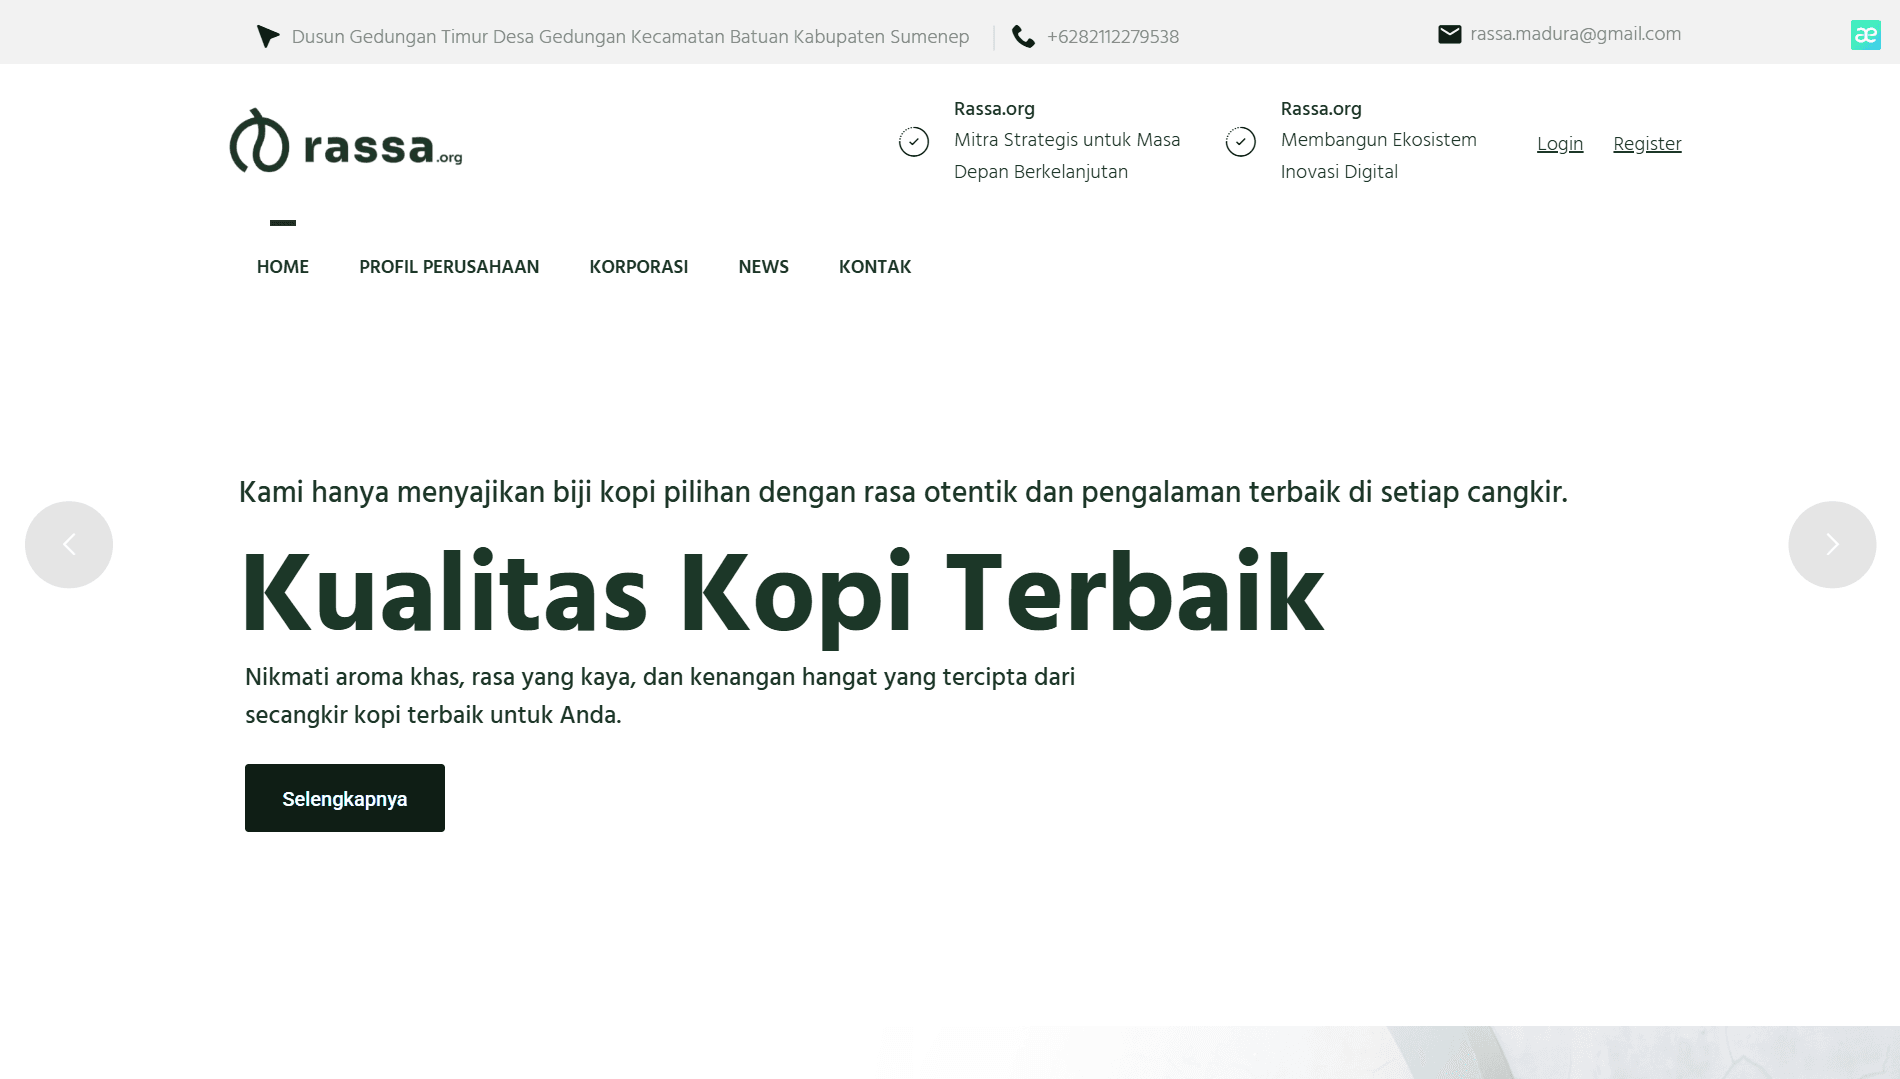Click the Selengkapnya button

pyautogui.click(x=344, y=797)
